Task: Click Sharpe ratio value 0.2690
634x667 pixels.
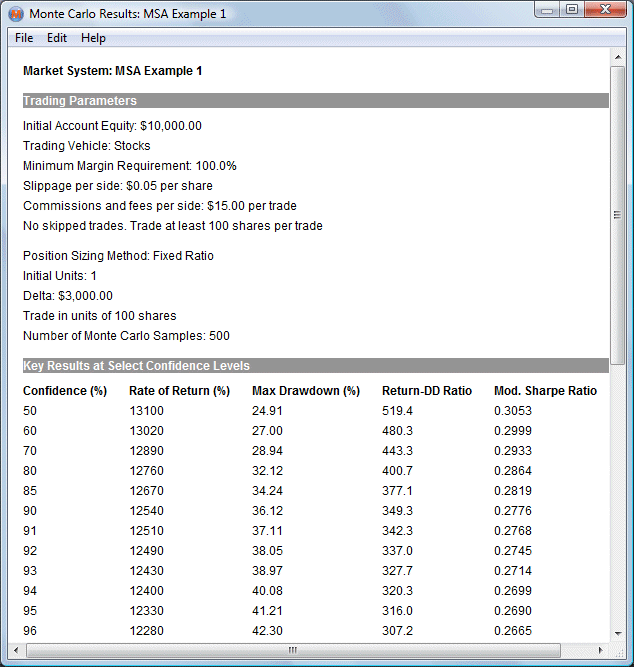Action: coord(513,611)
